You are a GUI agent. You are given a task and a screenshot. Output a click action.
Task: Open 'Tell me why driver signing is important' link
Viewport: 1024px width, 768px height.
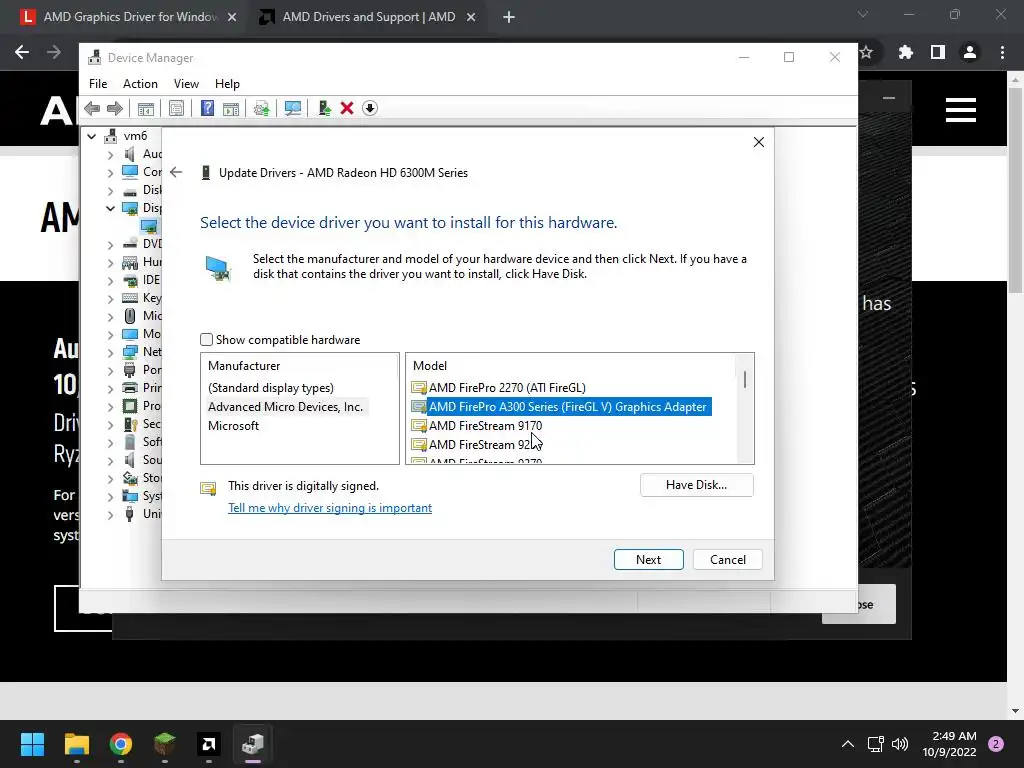click(330, 508)
